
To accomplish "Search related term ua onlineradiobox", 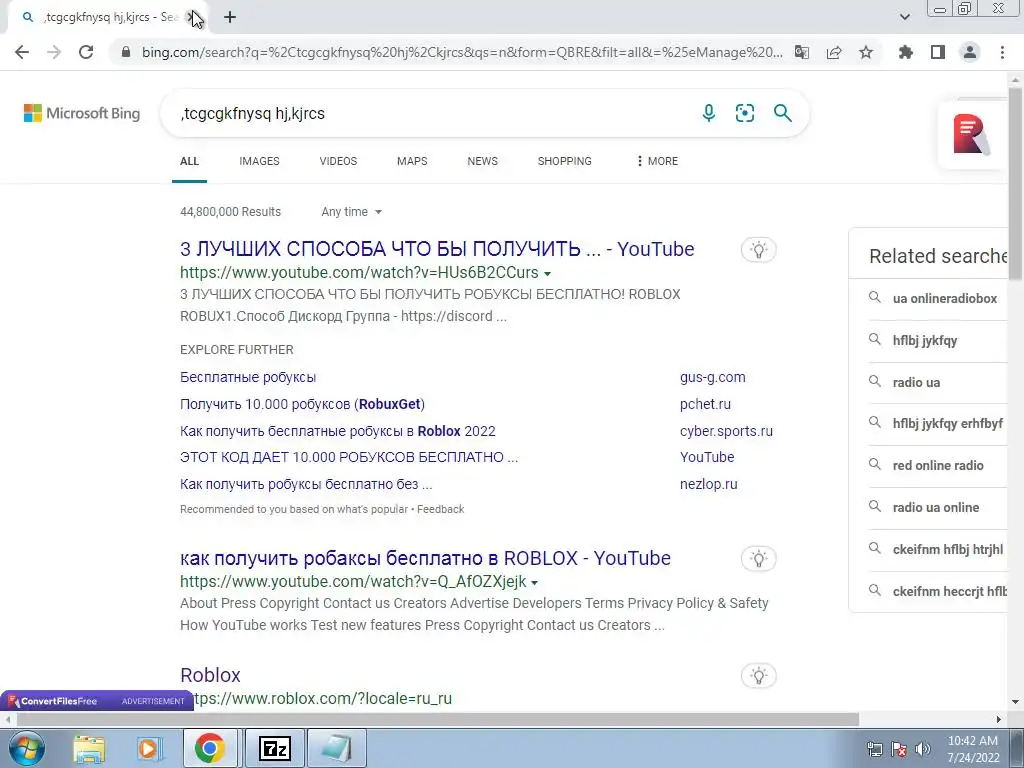I will coord(945,298).
